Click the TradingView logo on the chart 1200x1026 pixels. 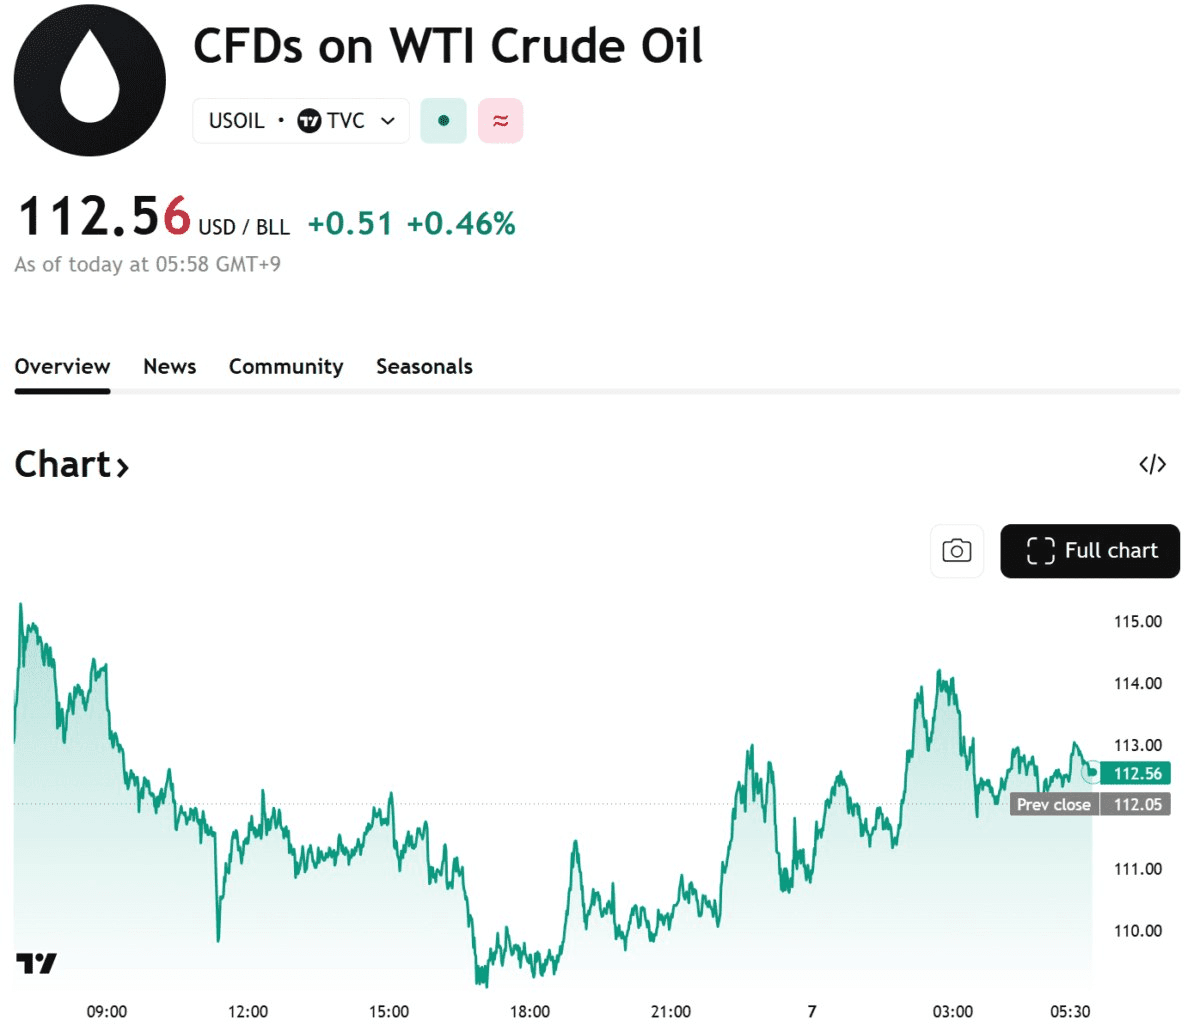click(x=36, y=963)
